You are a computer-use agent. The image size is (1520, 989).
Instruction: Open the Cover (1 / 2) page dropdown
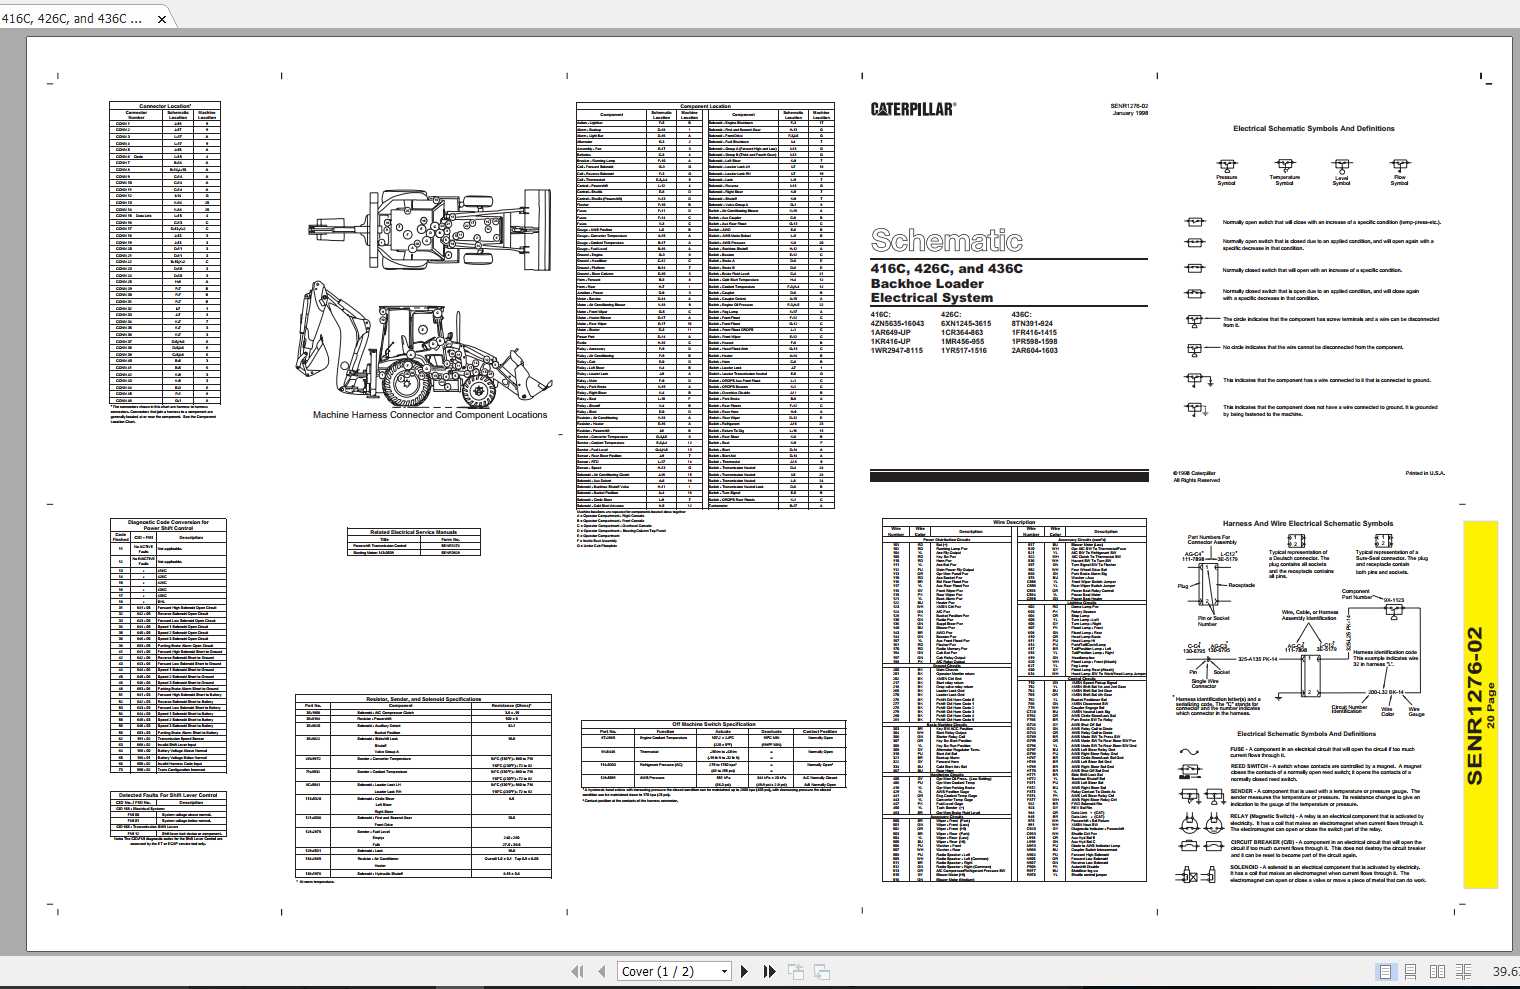point(674,971)
